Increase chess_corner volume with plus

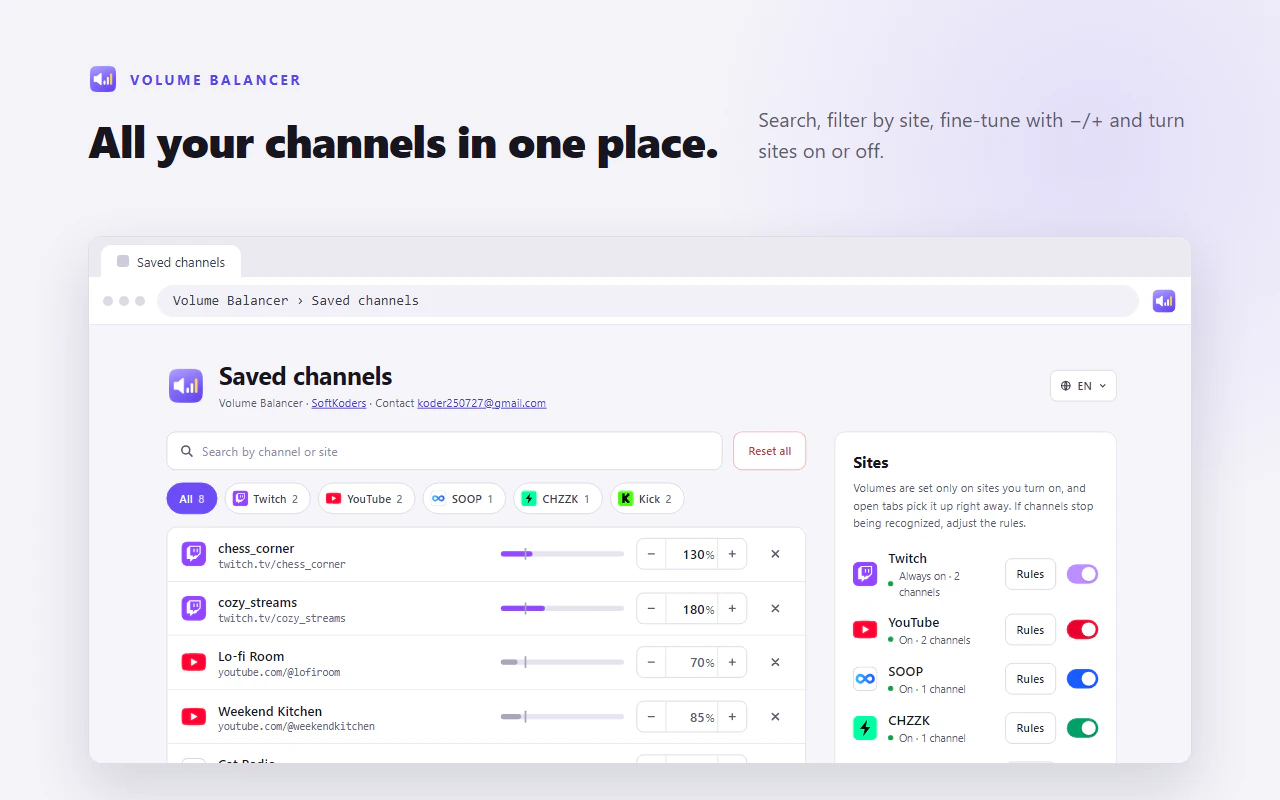(732, 554)
